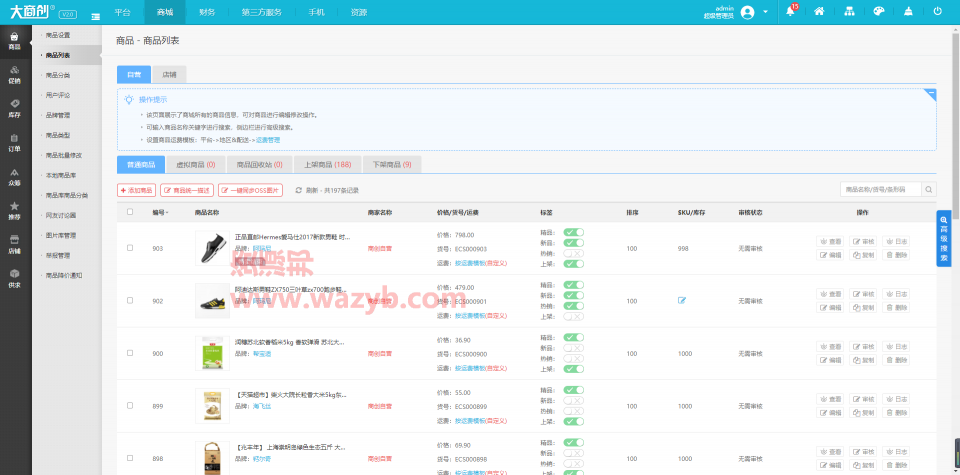Toggle 热销 switch for product 903

tap(574, 253)
